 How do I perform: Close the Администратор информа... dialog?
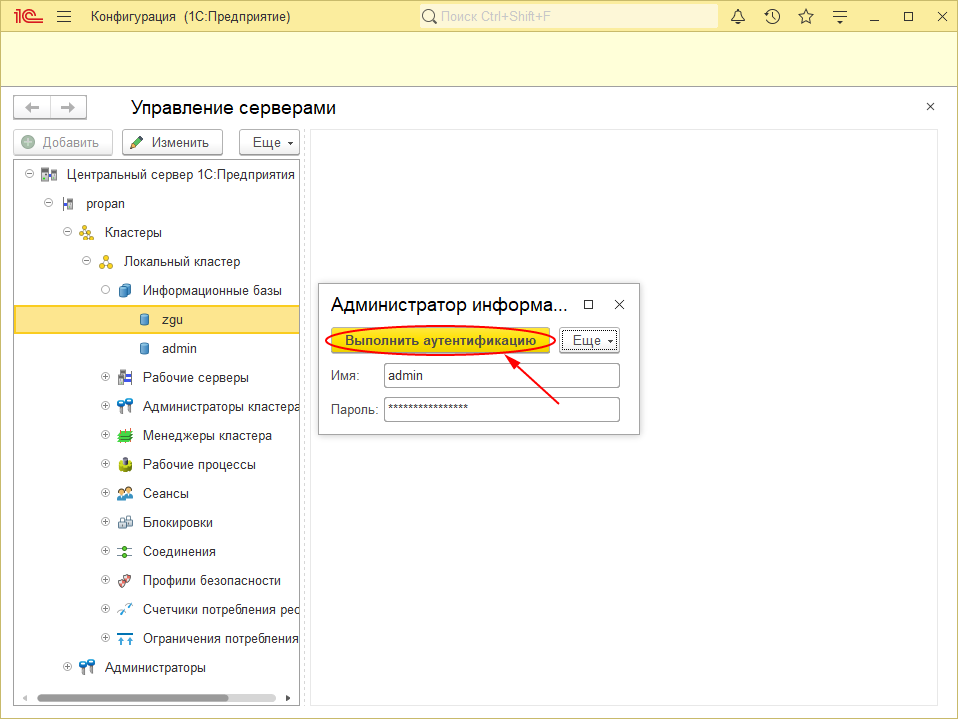pyautogui.click(x=619, y=304)
